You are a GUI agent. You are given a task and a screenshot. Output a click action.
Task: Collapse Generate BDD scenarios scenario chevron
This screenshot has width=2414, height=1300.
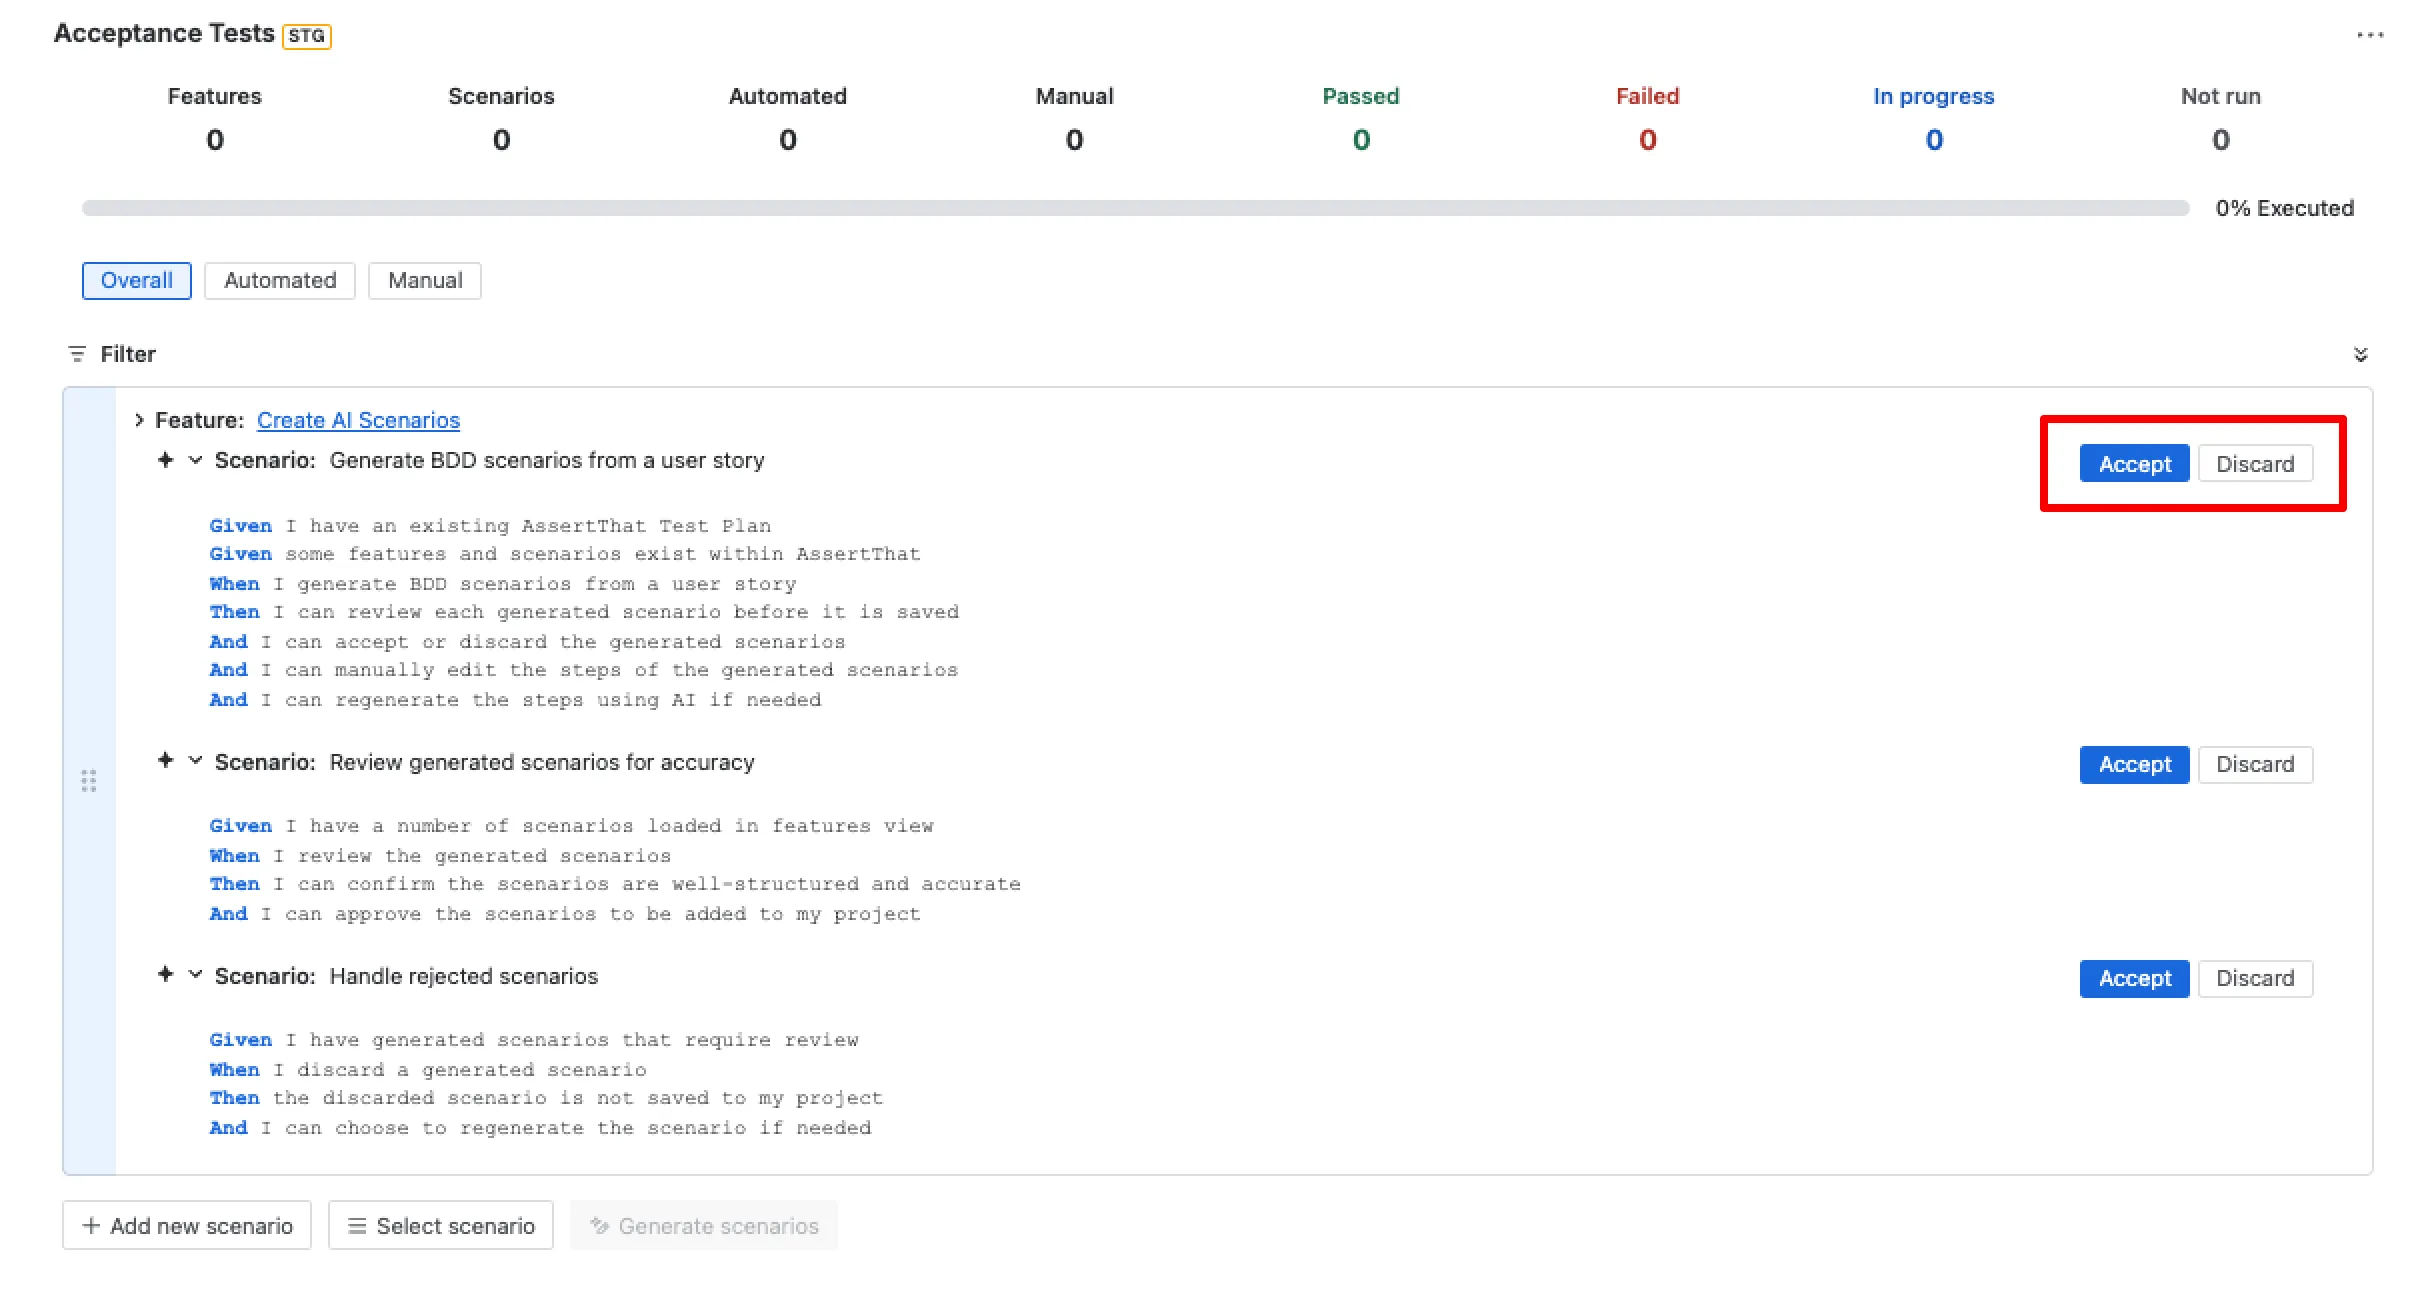click(x=196, y=460)
